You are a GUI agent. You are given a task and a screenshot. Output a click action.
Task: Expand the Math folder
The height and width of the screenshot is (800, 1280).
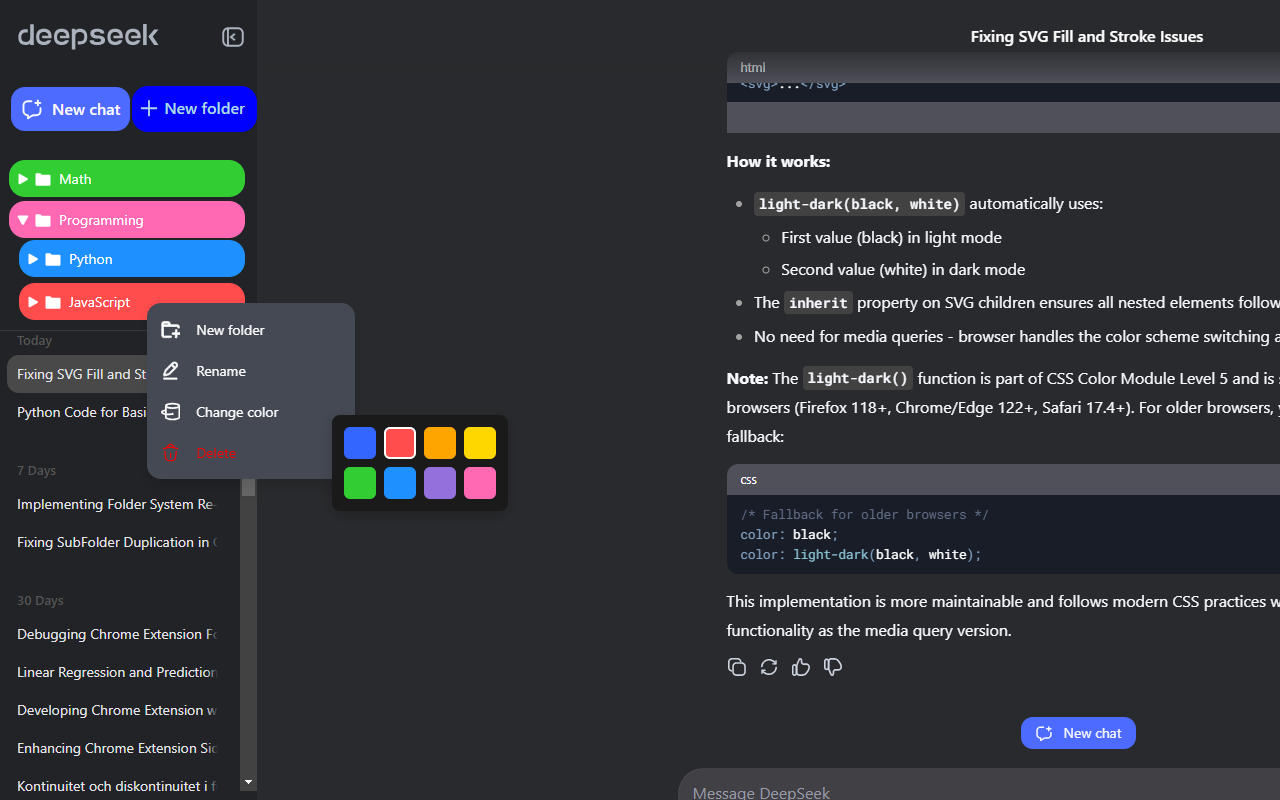(x=22, y=178)
